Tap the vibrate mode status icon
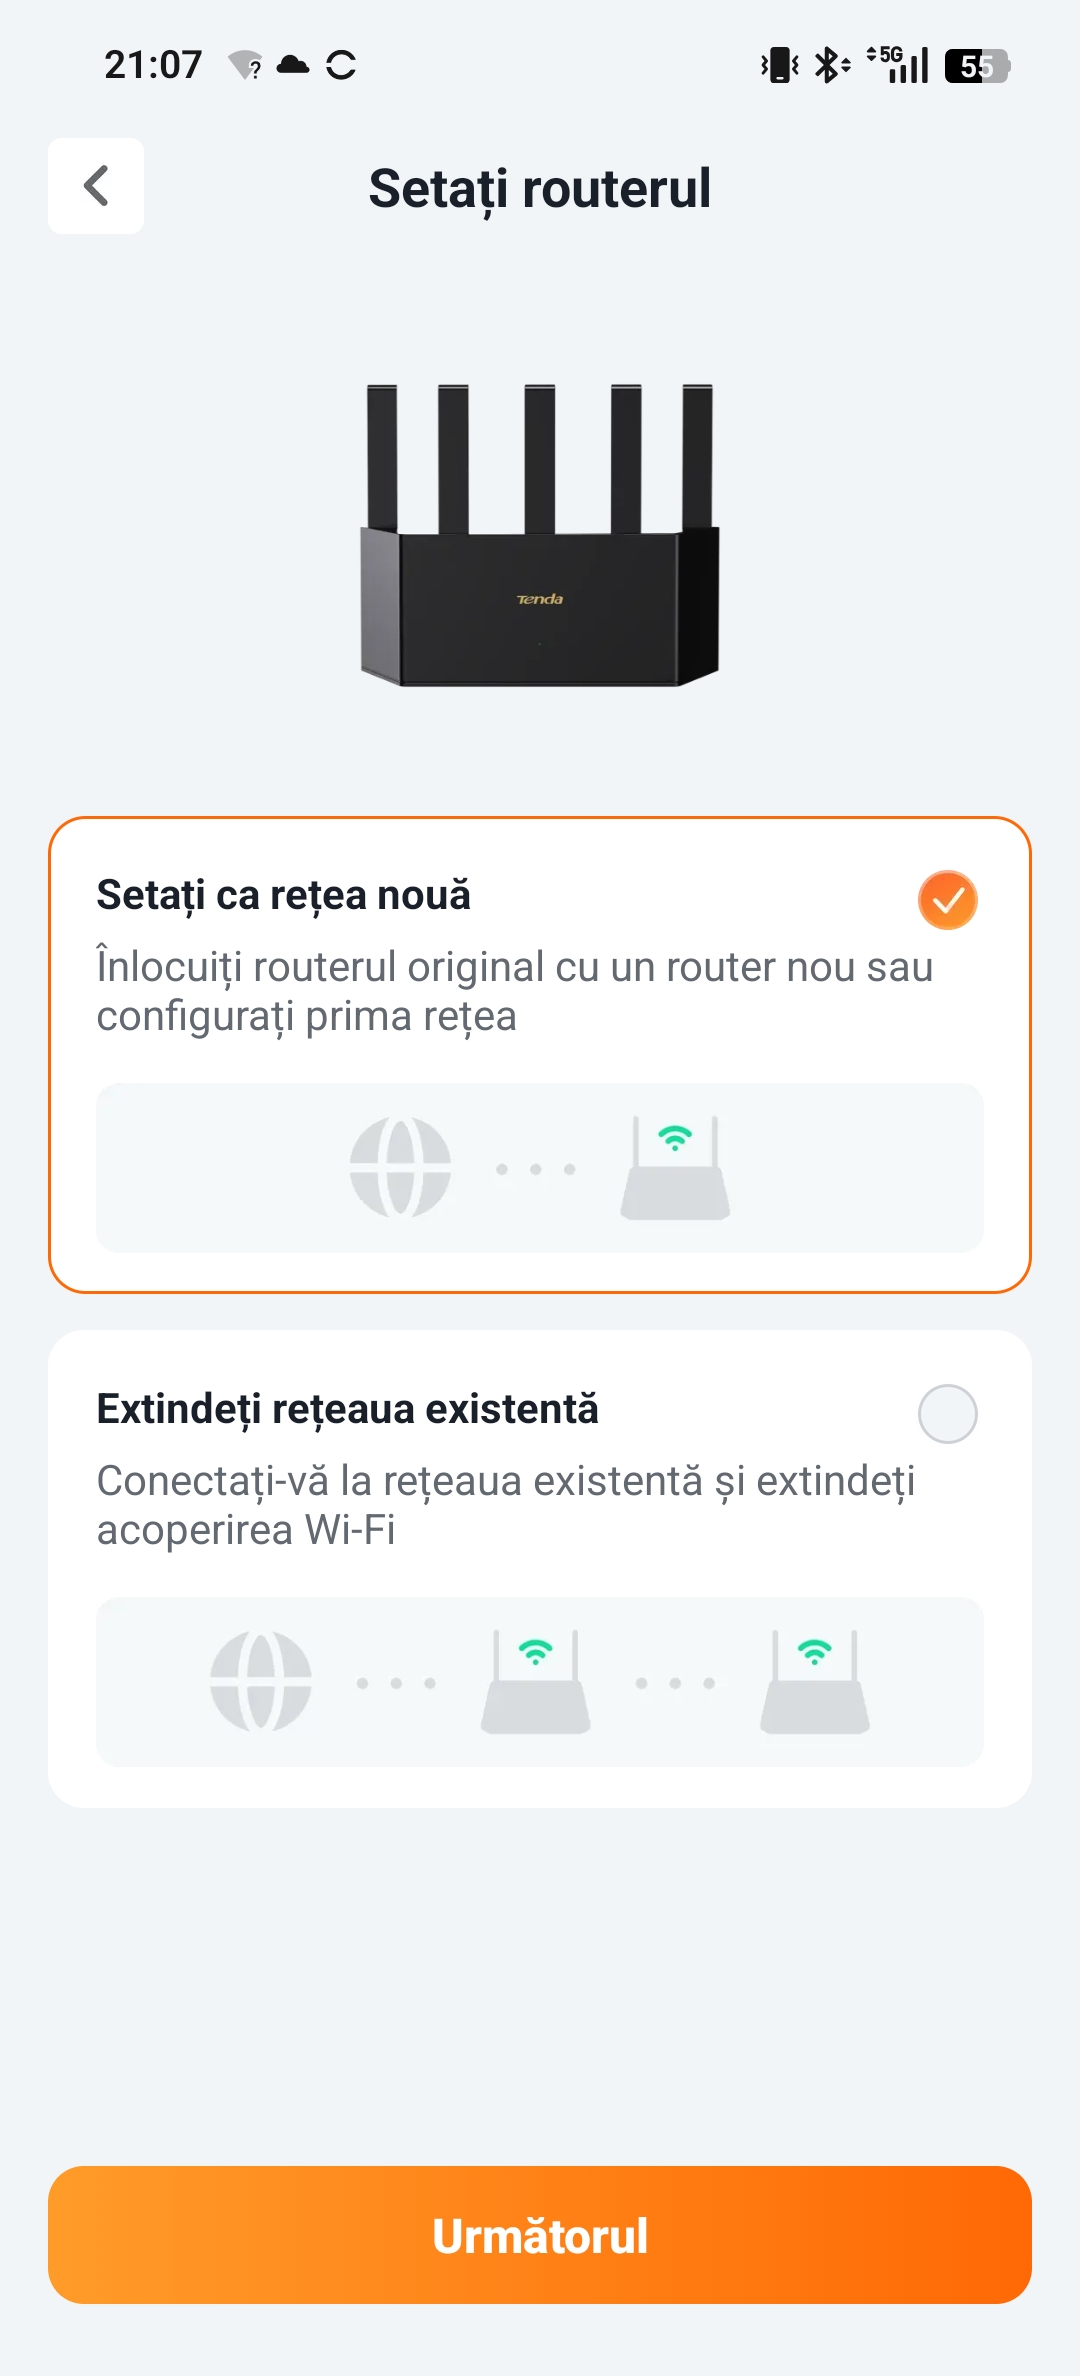 [x=779, y=66]
